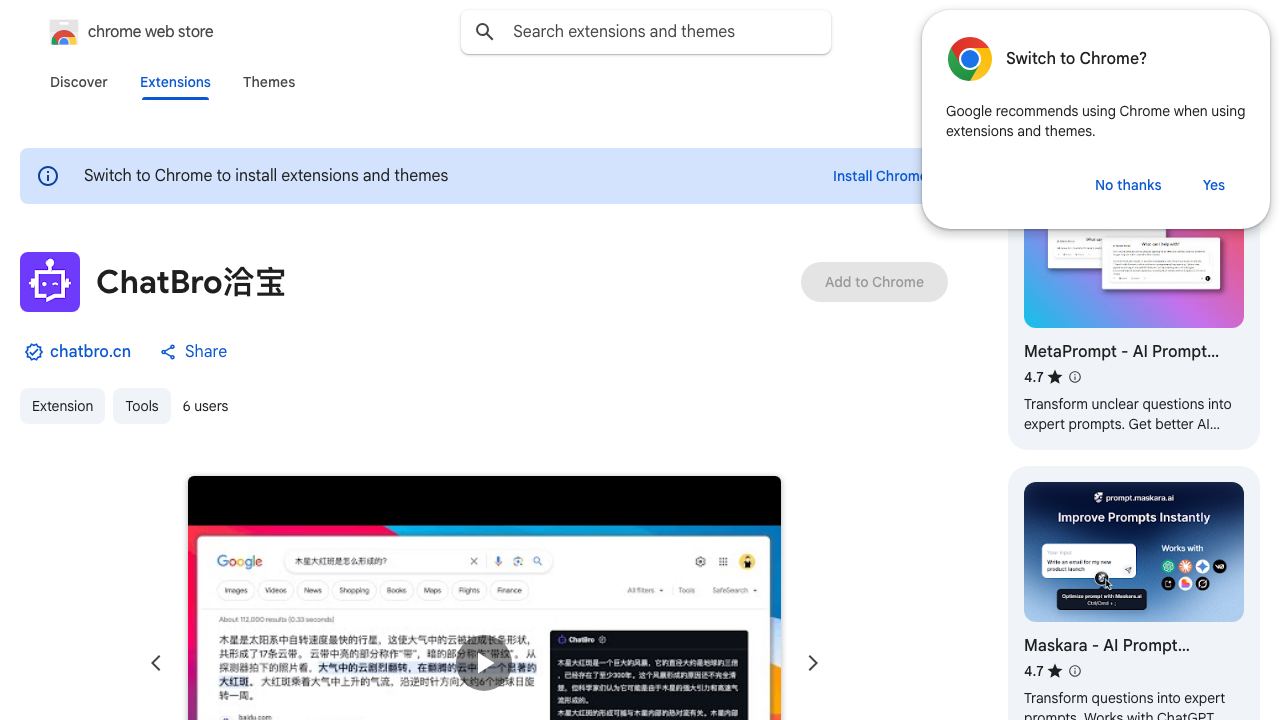Play the ChatBro preview video
The height and width of the screenshot is (720, 1280).
[x=484, y=663]
